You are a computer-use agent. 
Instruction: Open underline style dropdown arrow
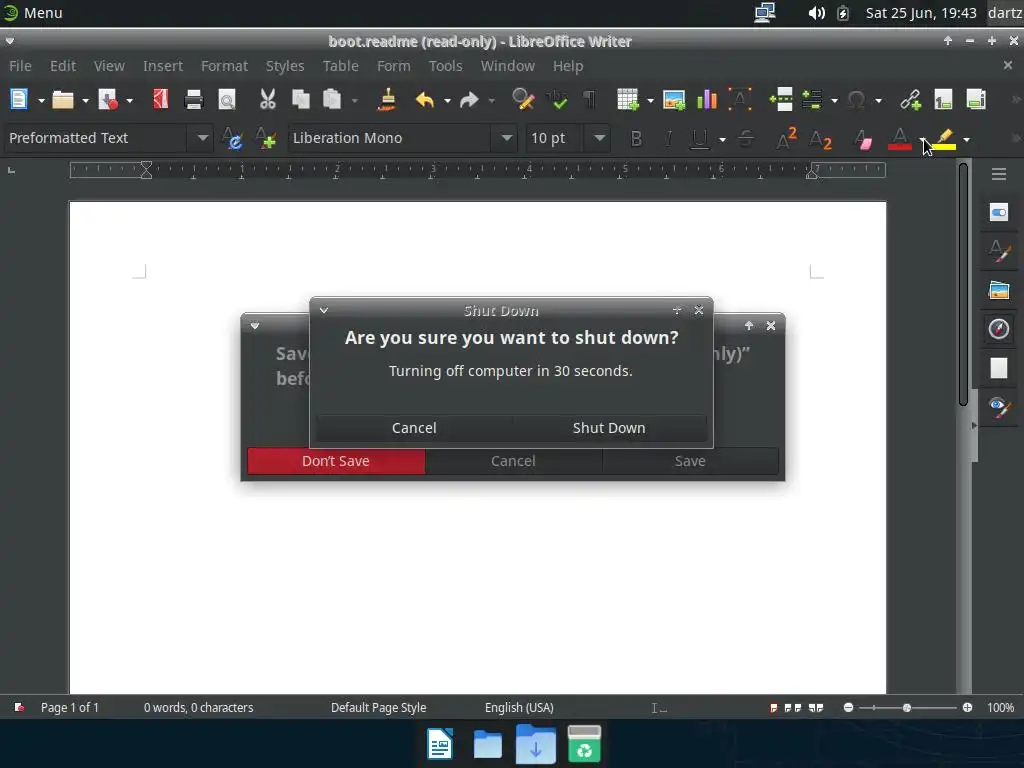[x=722, y=140]
